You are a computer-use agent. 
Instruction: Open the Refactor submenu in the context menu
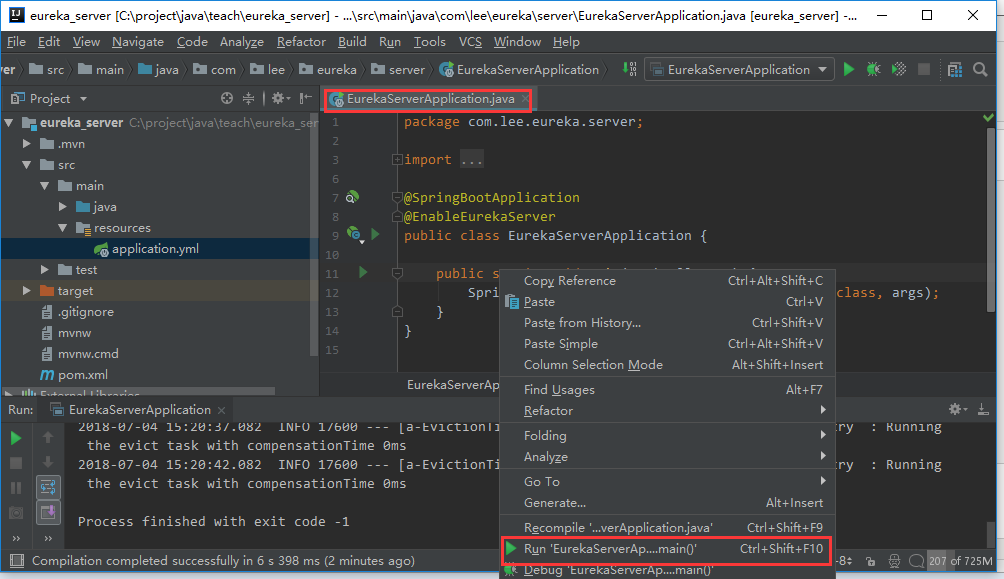[x=667, y=411]
